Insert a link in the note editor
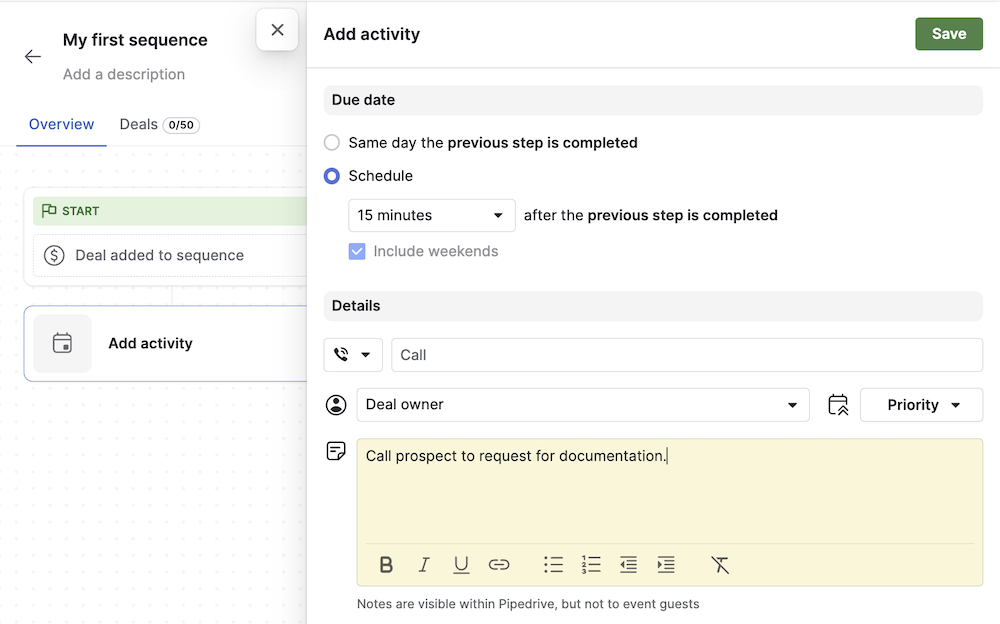The width and height of the screenshot is (1000, 624). [498, 564]
